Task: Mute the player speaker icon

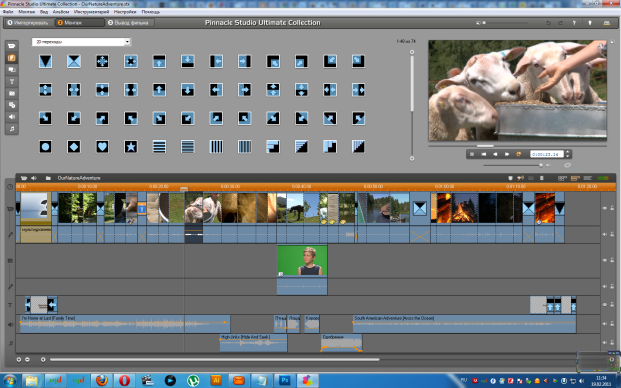Action: [x=549, y=165]
